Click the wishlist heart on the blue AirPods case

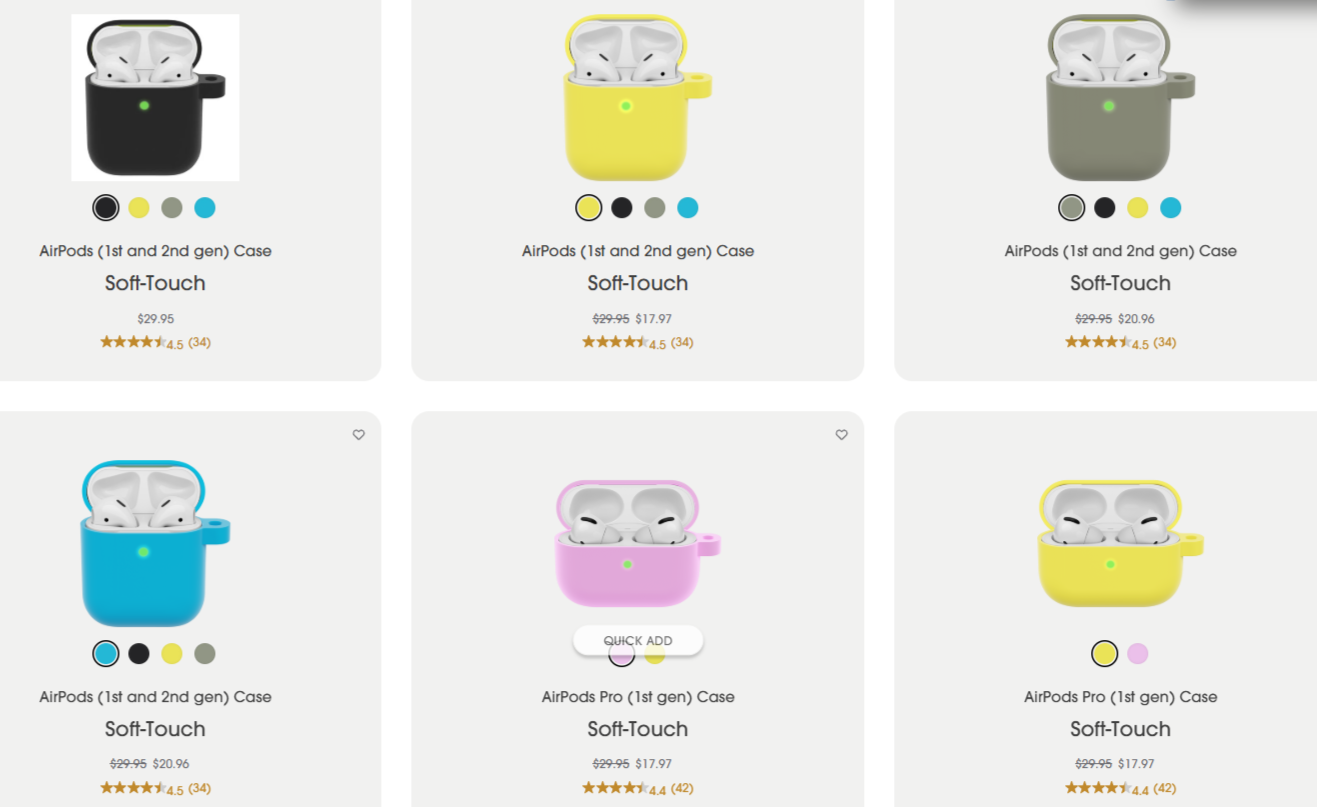(x=358, y=435)
